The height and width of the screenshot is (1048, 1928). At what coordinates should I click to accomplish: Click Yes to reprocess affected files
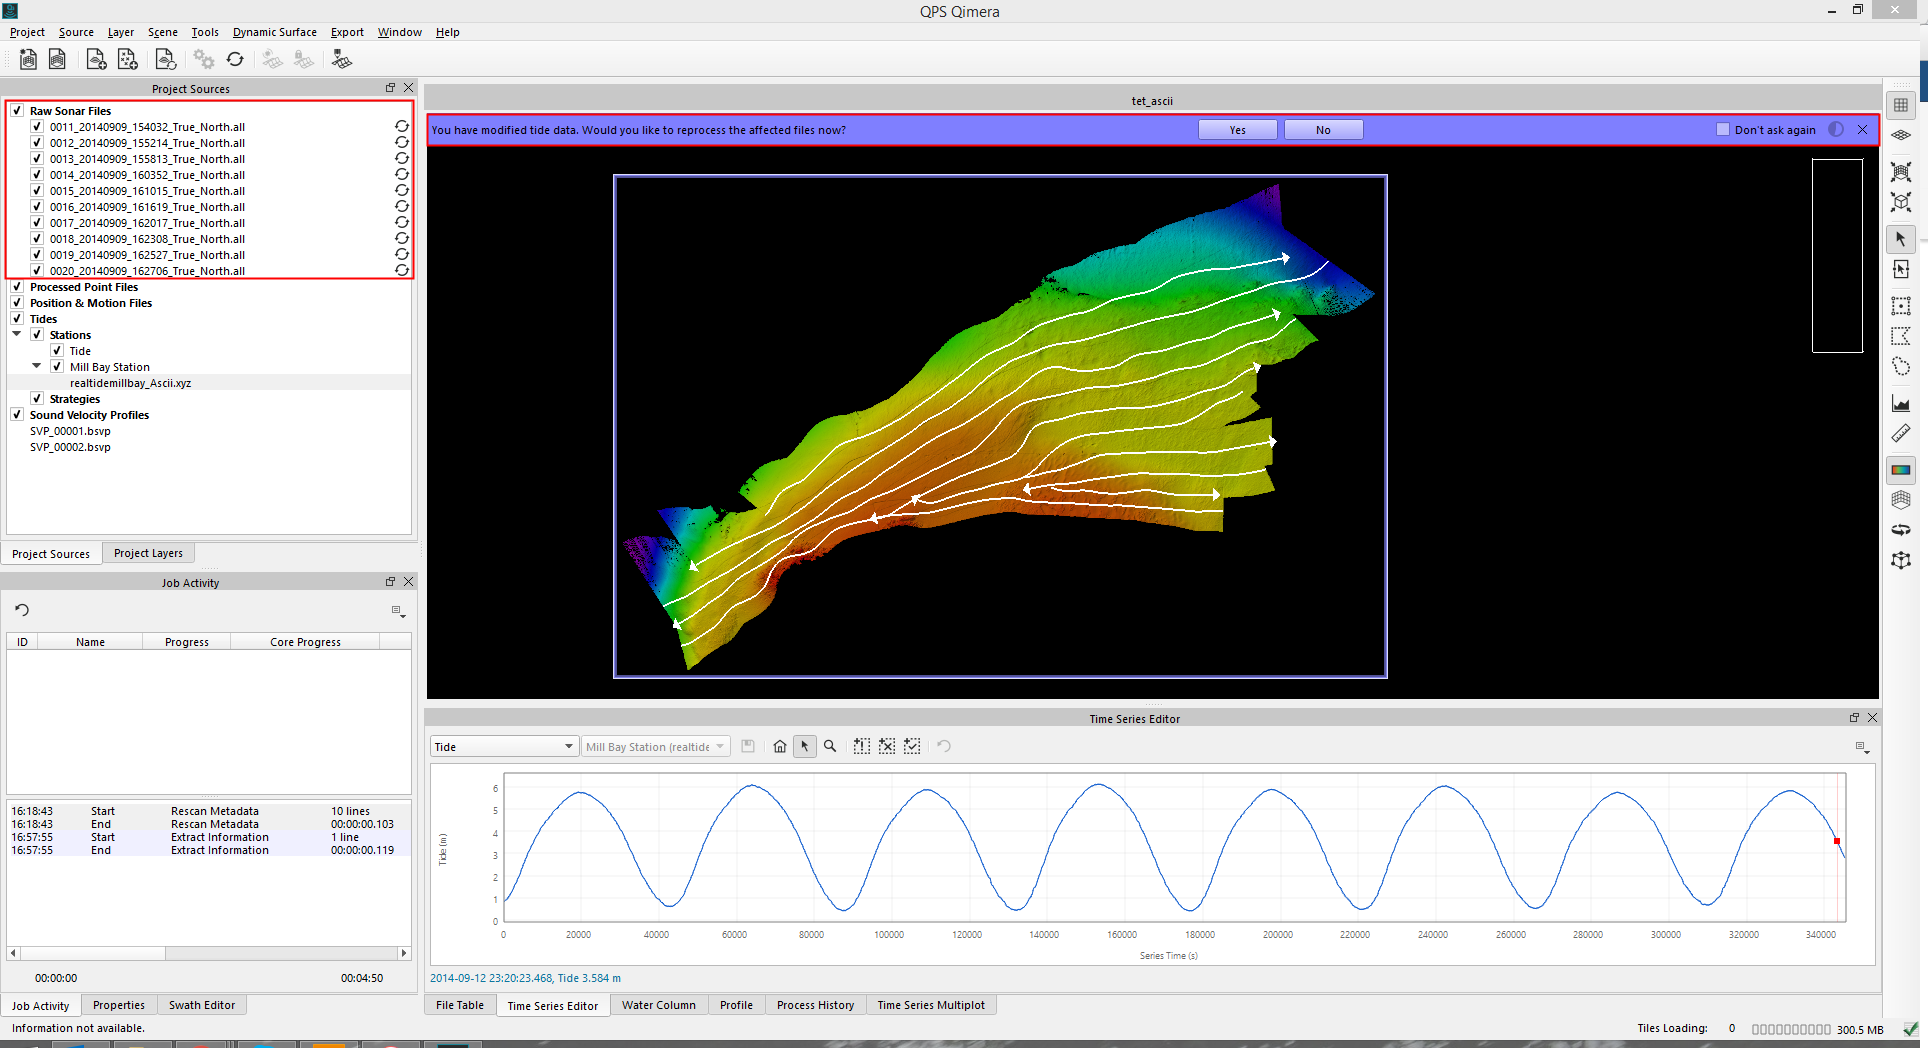click(1237, 130)
